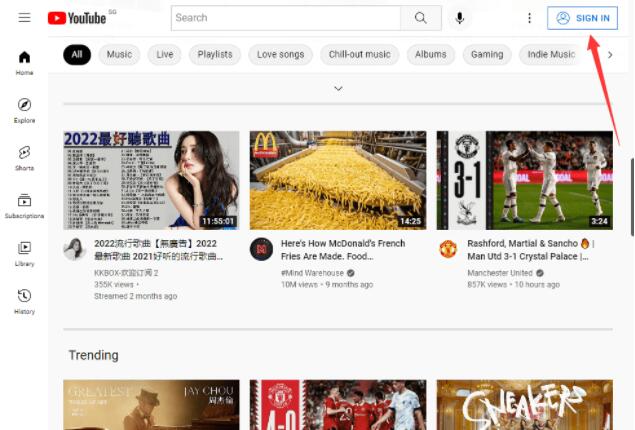Click the YouTube logo
This screenshot has height=430, width=635.
pyautogui.click(x=77, y=18)
